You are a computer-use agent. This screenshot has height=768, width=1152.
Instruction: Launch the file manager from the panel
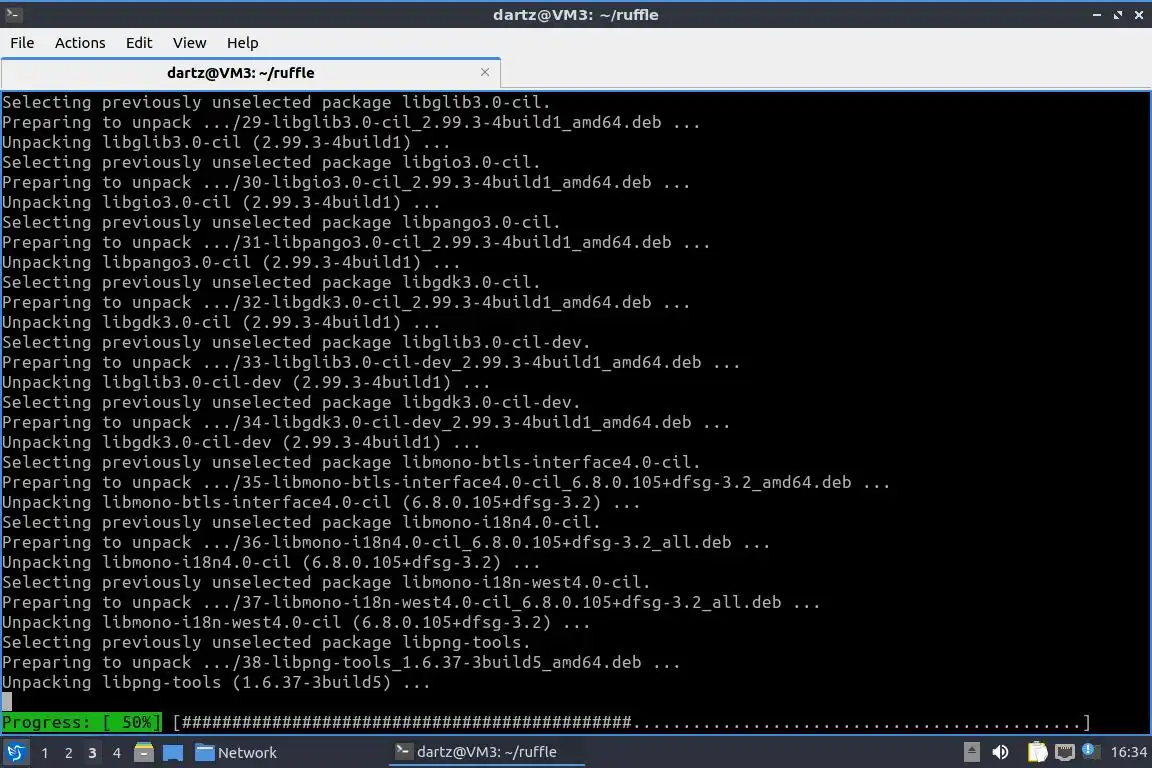point(144,753)
